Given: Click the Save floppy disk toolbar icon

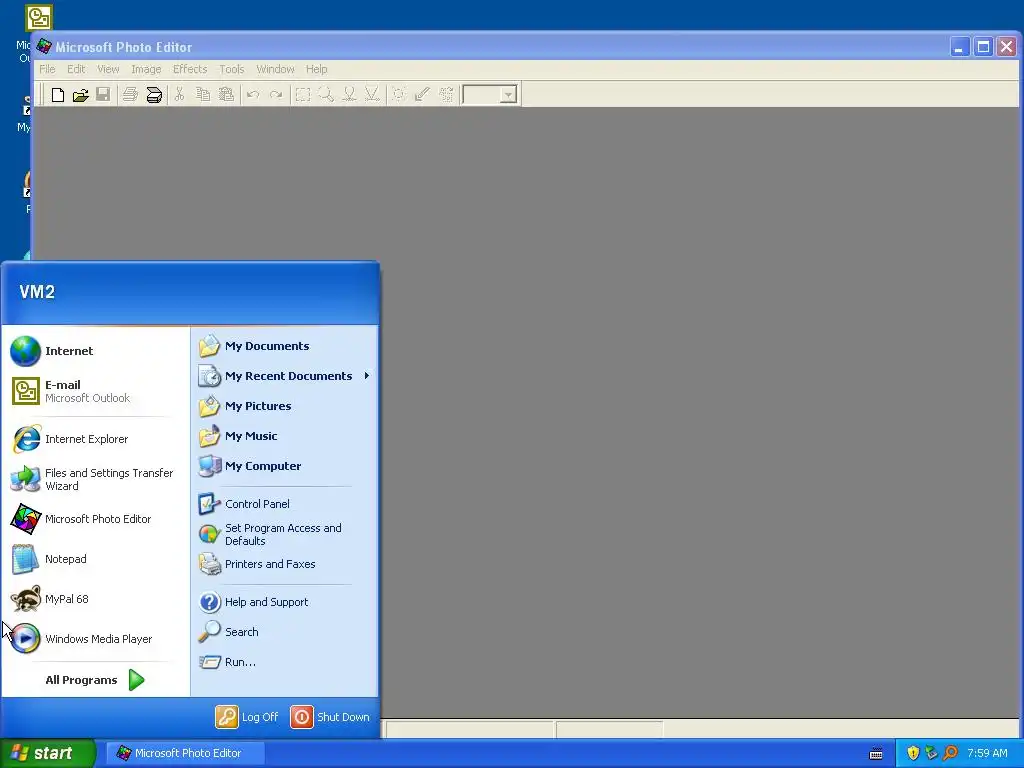Looking at the screenshot, I should coord(103,95).
